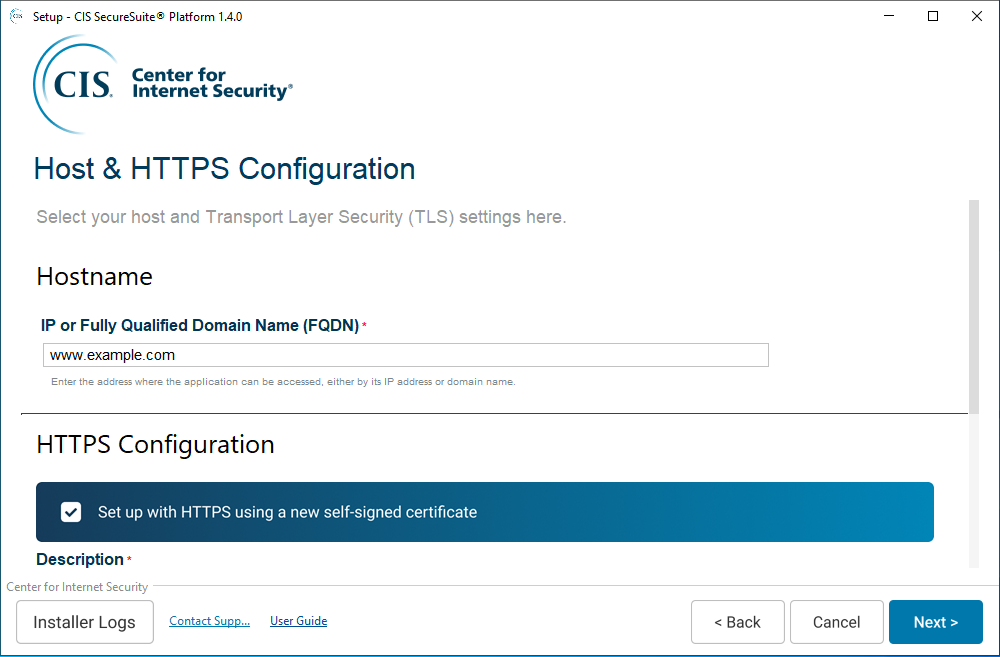Maximize the Setup window
This screenshot has width=1000, height=657.
click(932, 16)
